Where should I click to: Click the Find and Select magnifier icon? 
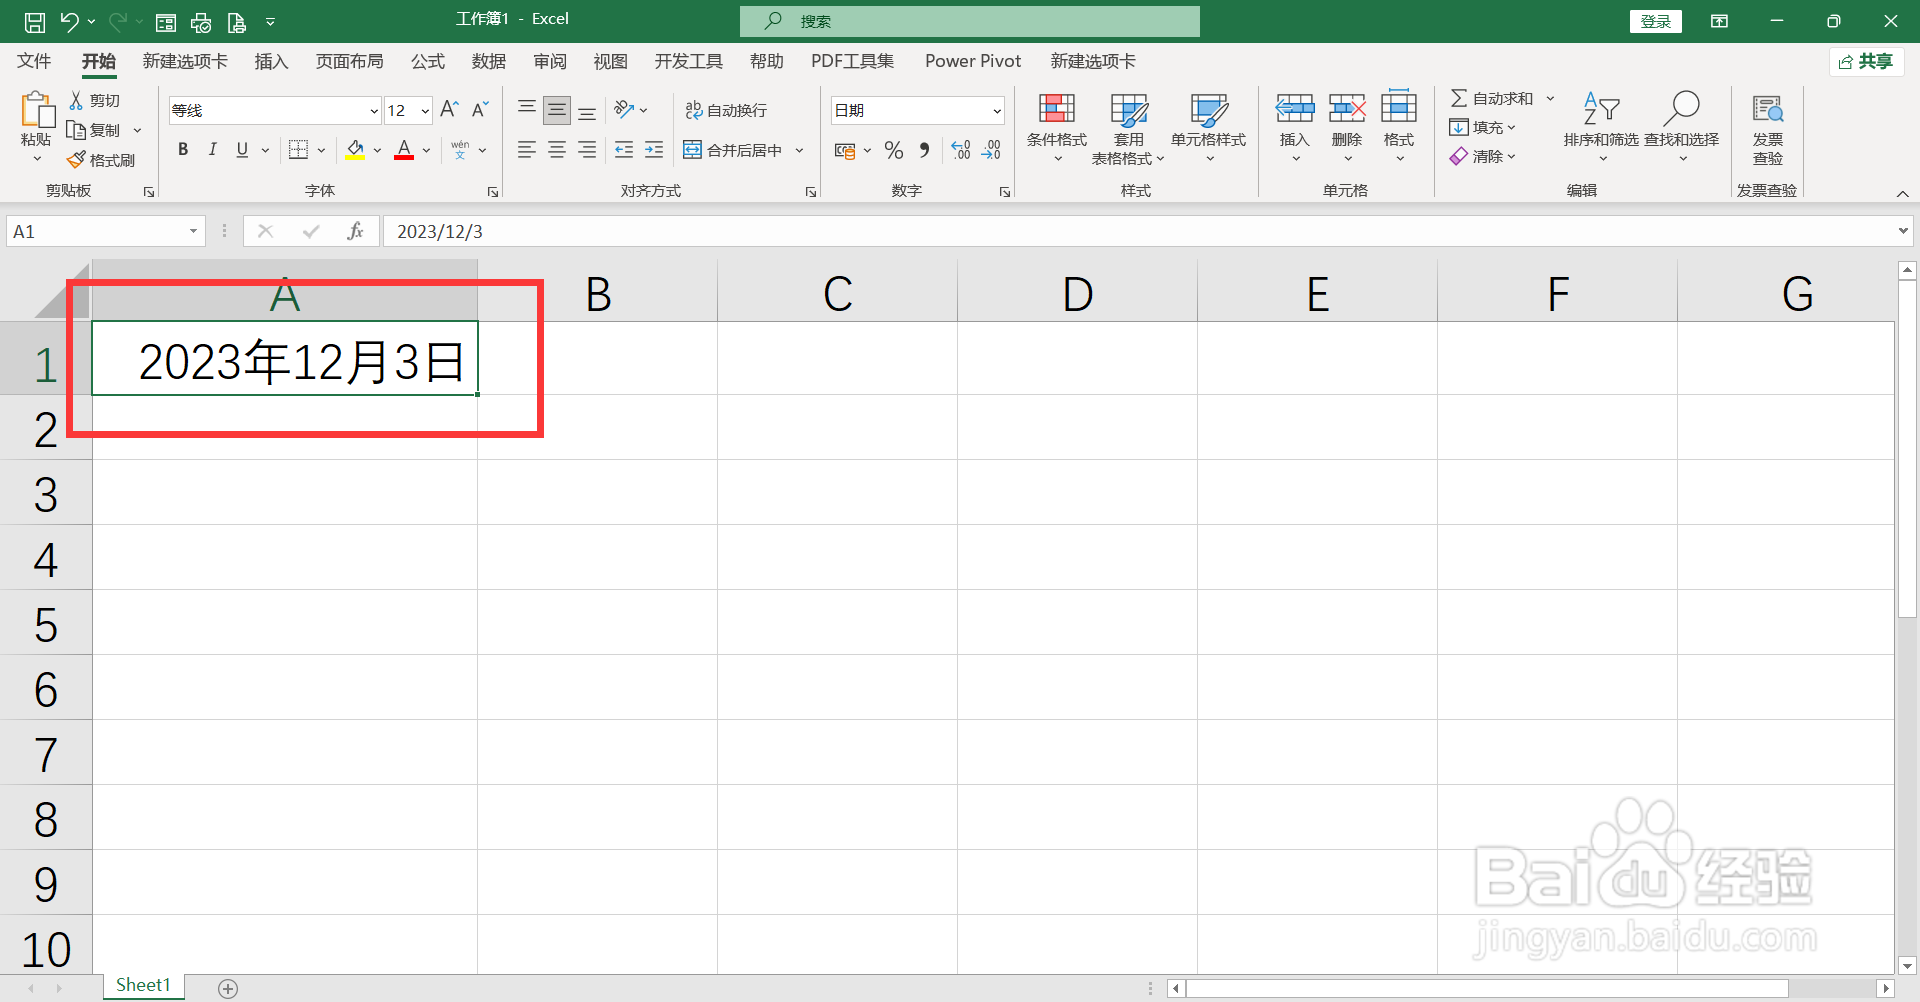tap(1681, 107)
